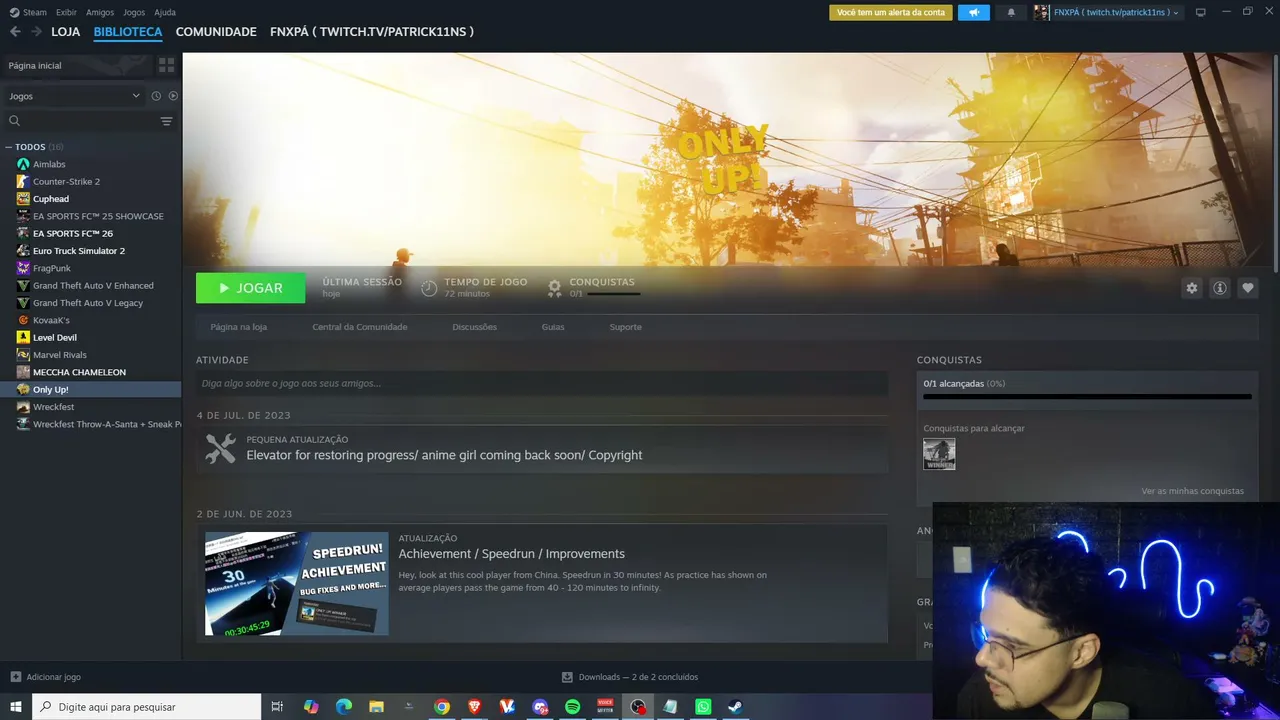Click Ver as minhas conquistas
Screen dimensions: 1280x720
pos(1193,491)
